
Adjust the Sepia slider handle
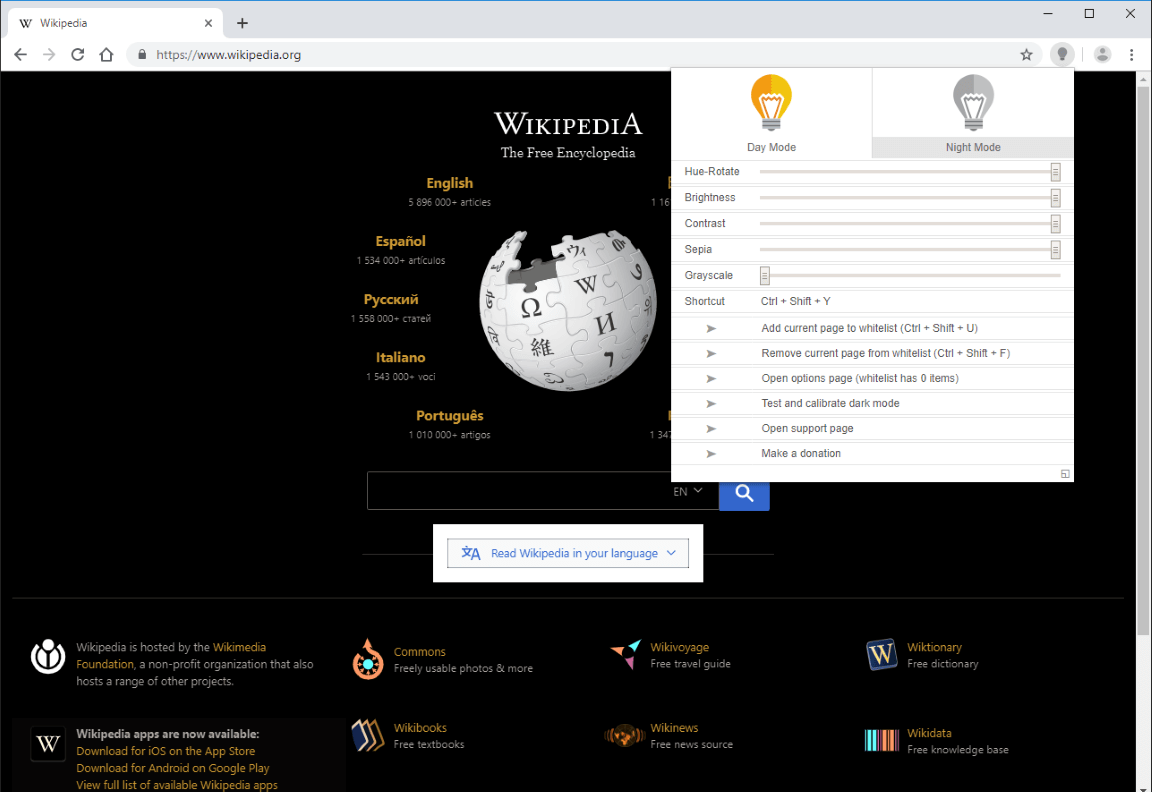tap(1055, 250)
